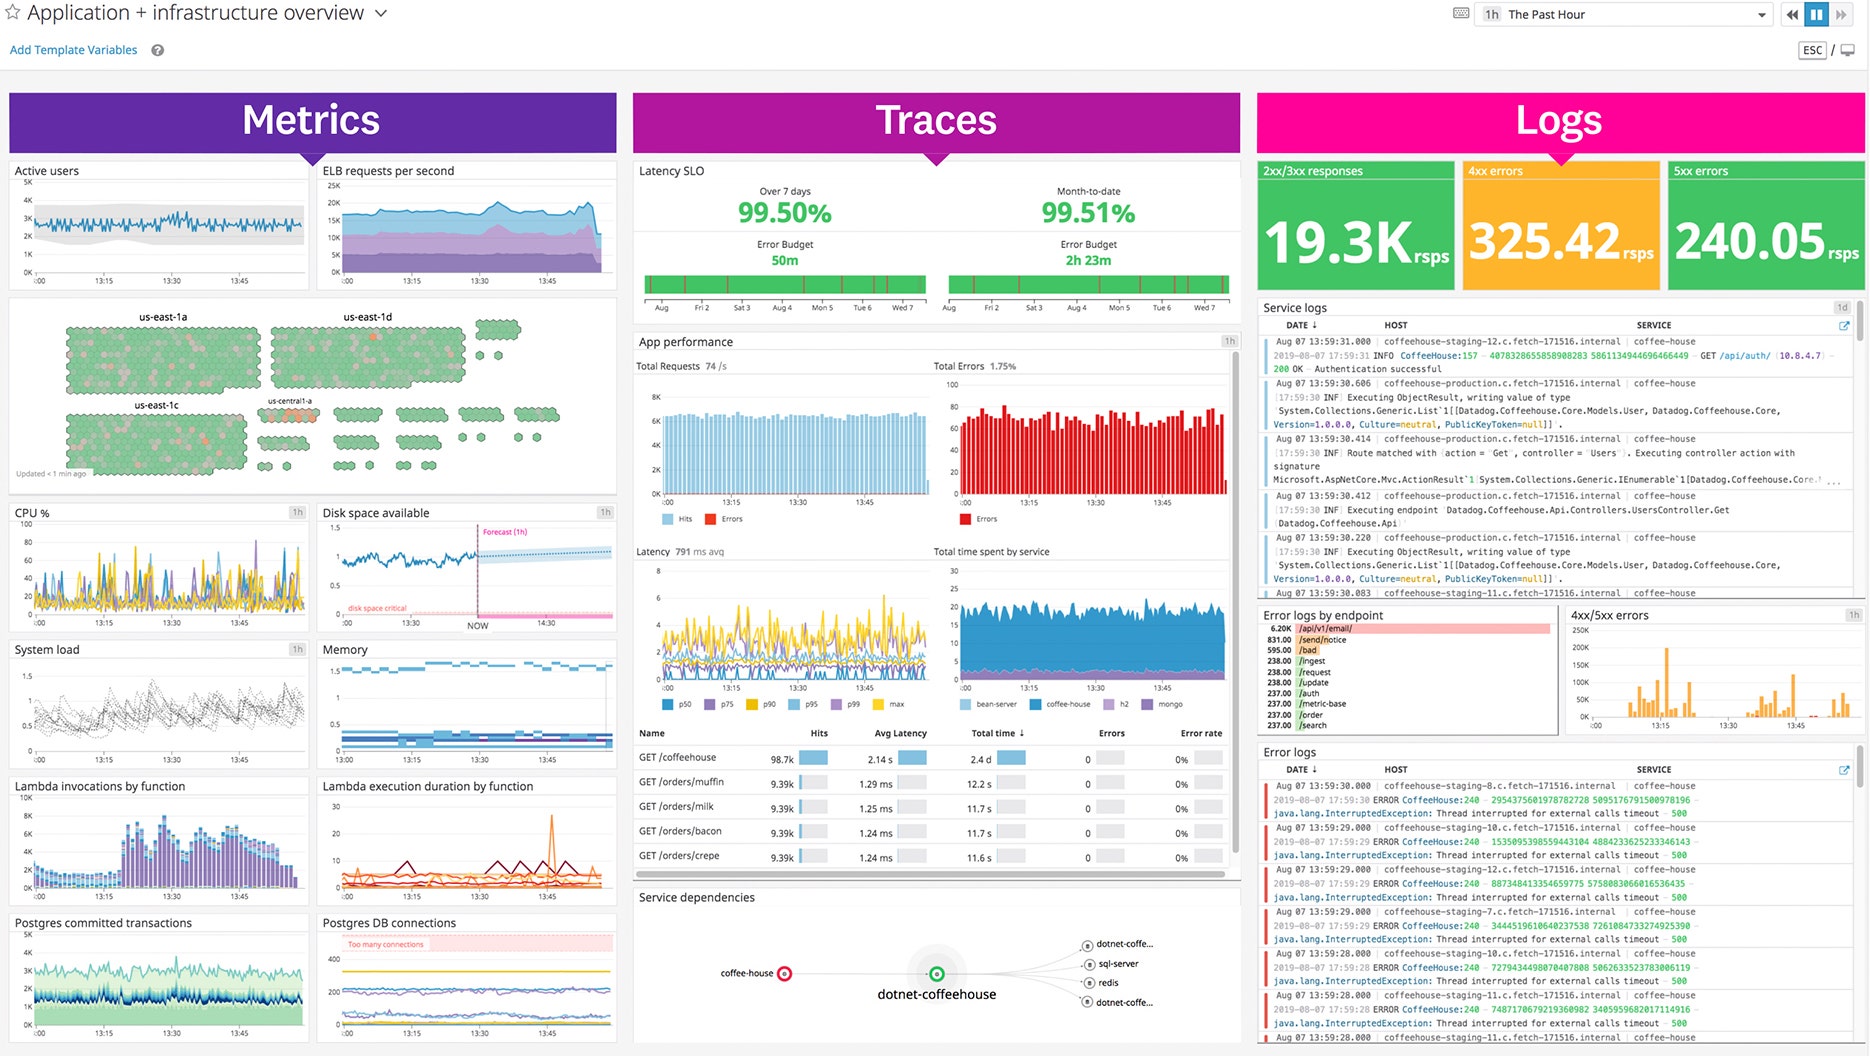Screen dimensions: 1870x1056
Task: Click the rewind time frame button
Action: coord(1792,14)
